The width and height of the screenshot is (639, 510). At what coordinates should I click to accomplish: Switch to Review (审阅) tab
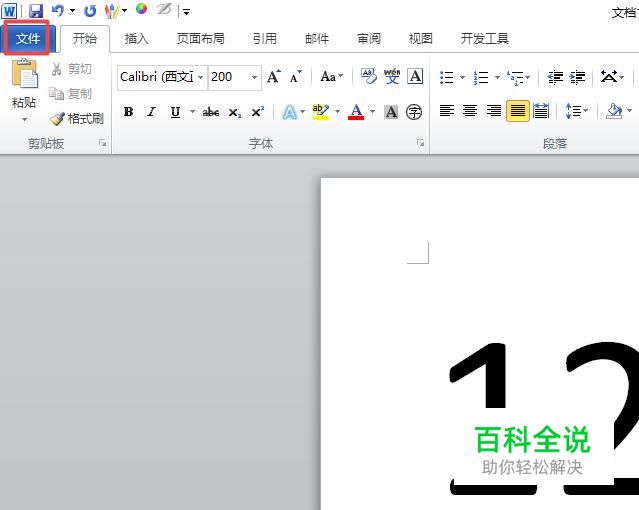(x=369, y=39)
